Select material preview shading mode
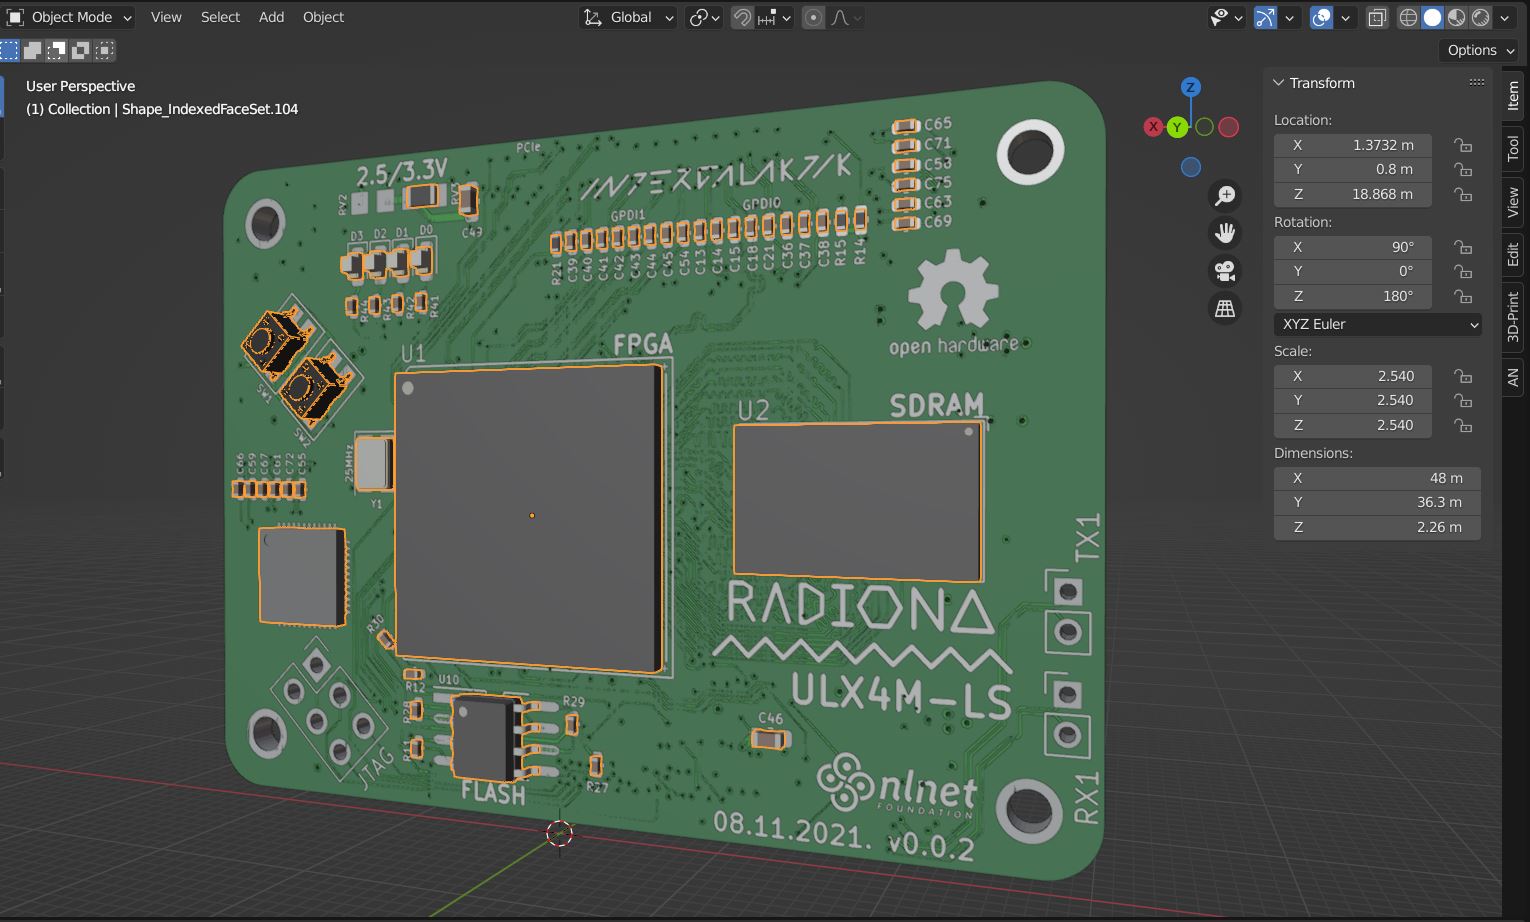1530x922 pixels. pos(1456,17)
